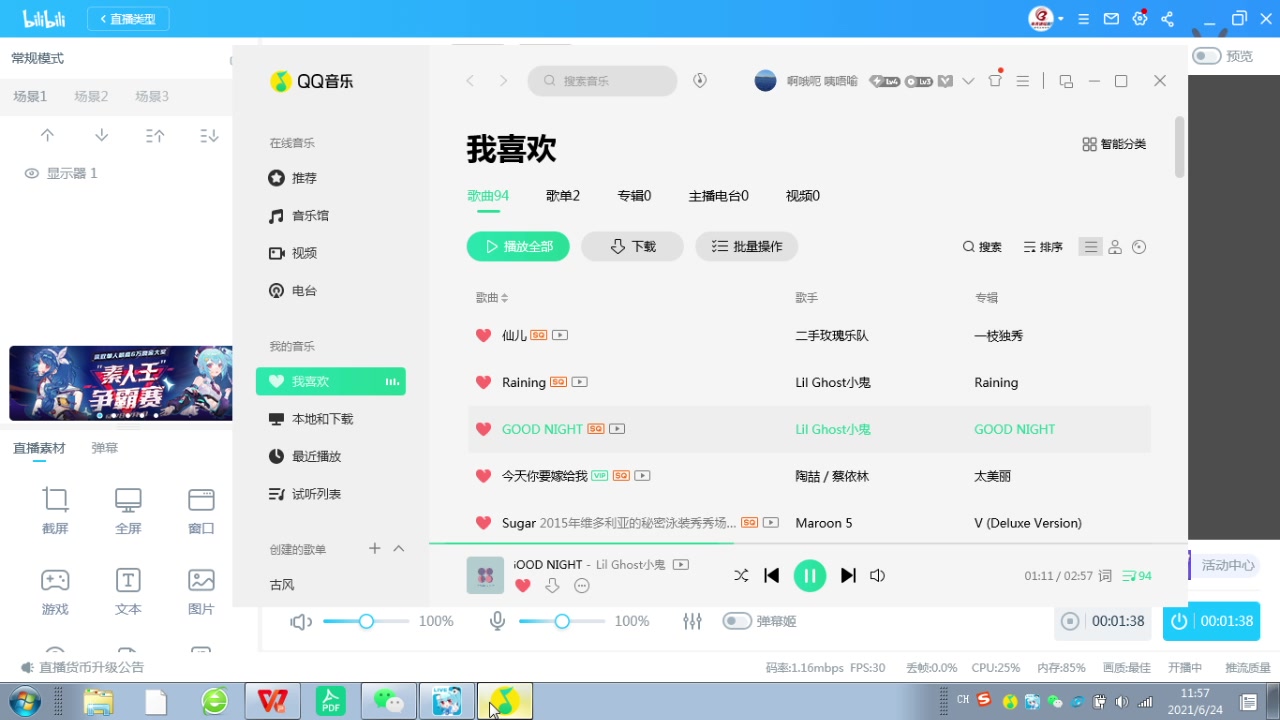
Task: Click the bilibili speaker volume slider
Action: [x=366, y=621]
